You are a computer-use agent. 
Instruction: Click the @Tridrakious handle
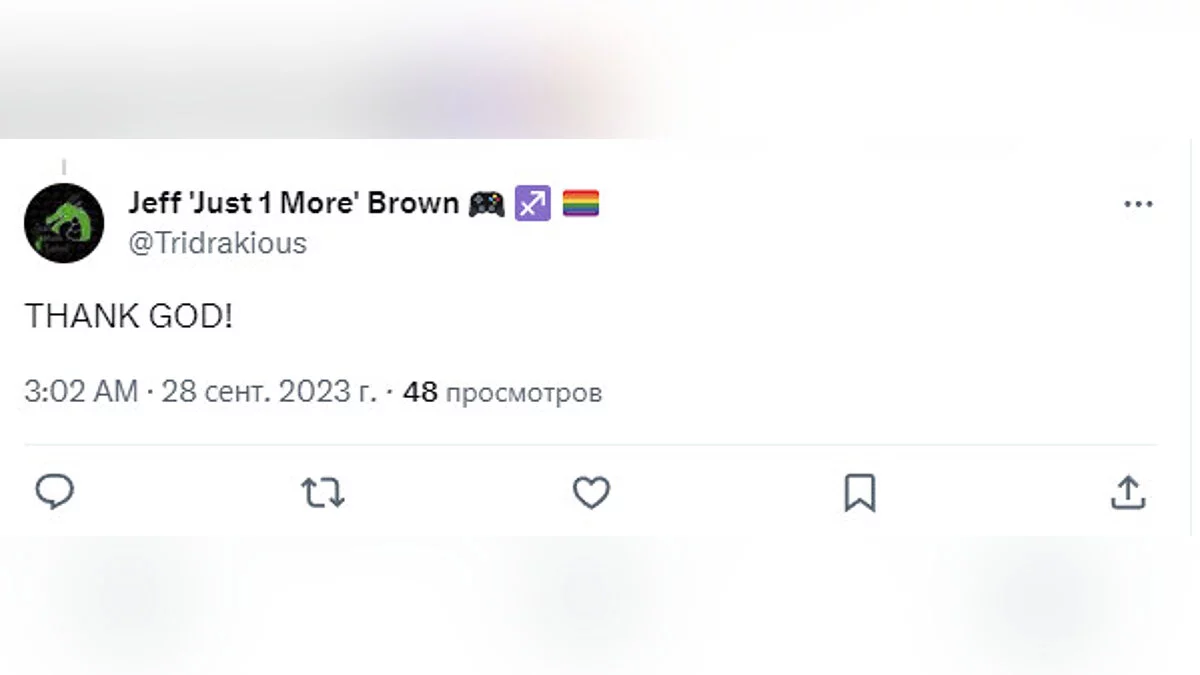pyautogui.click(x=217, y=243)
